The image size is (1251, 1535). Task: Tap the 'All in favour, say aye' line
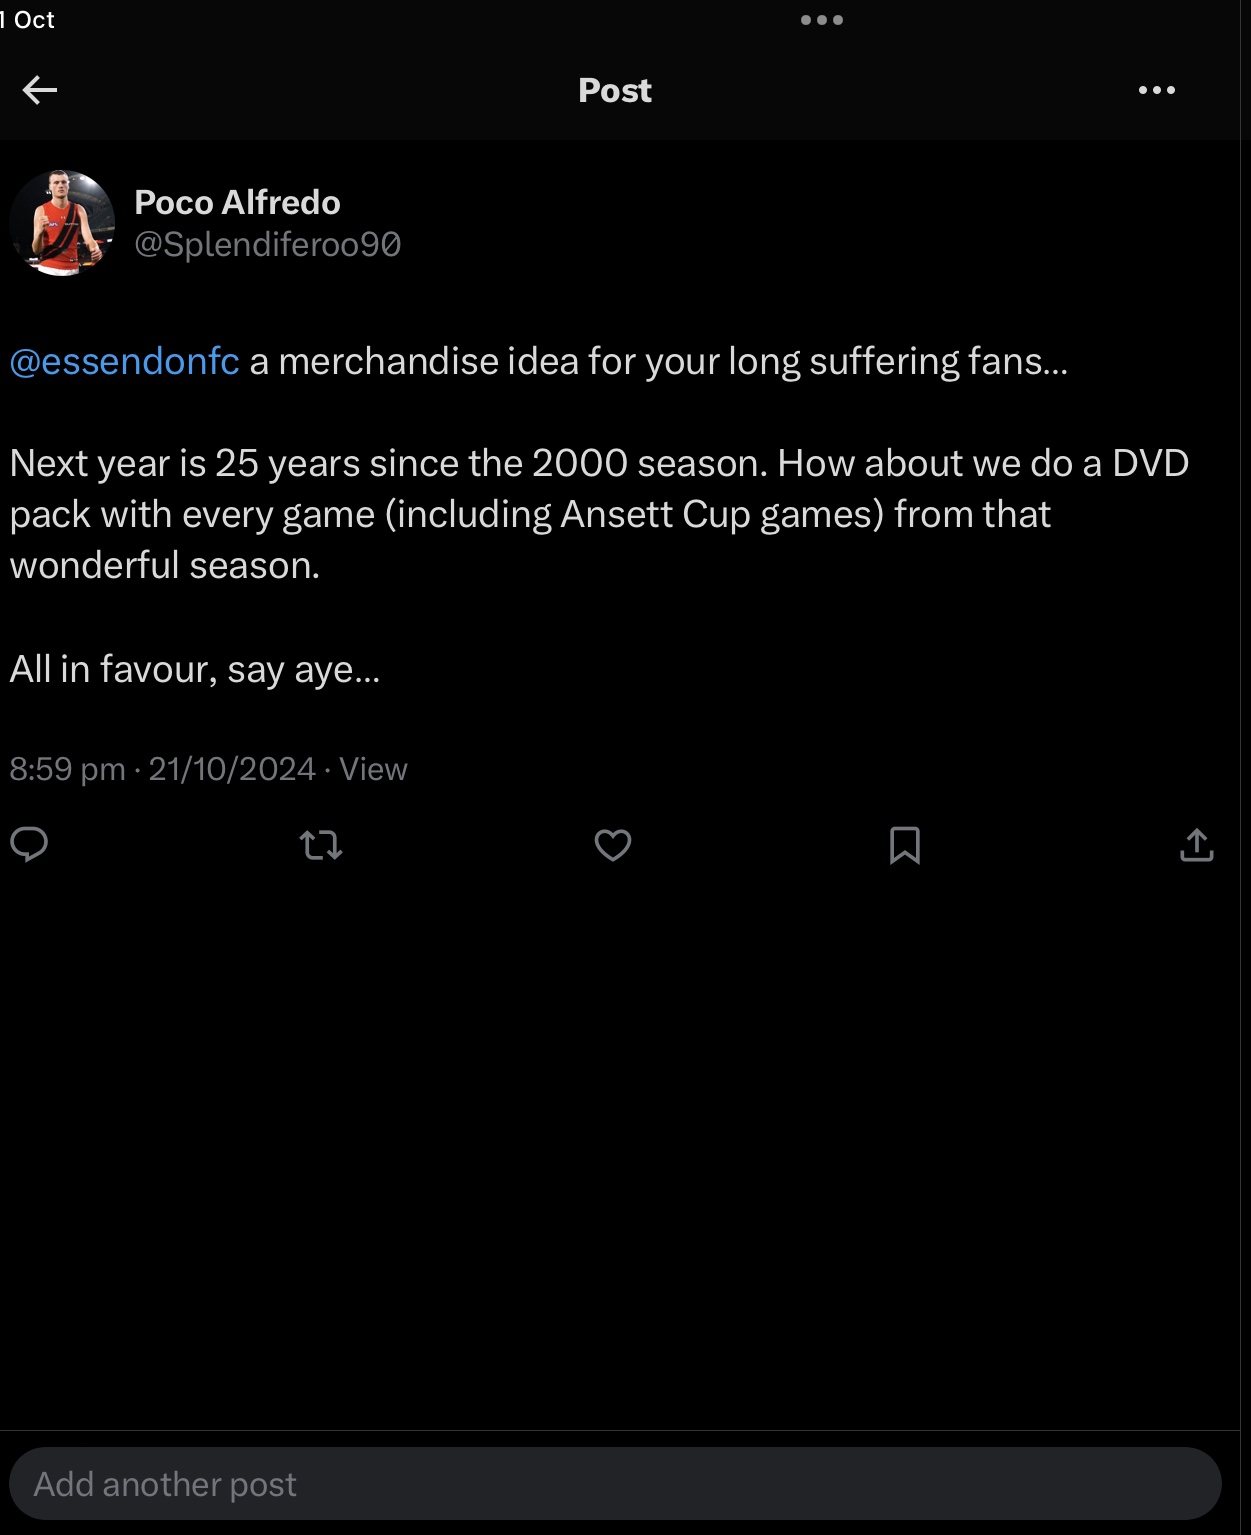[x=195, y=669]
